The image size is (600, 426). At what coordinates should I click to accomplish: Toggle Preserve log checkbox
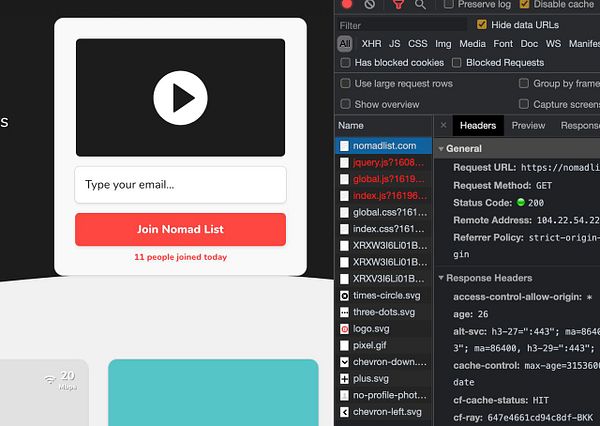click(x=449, y=4)
